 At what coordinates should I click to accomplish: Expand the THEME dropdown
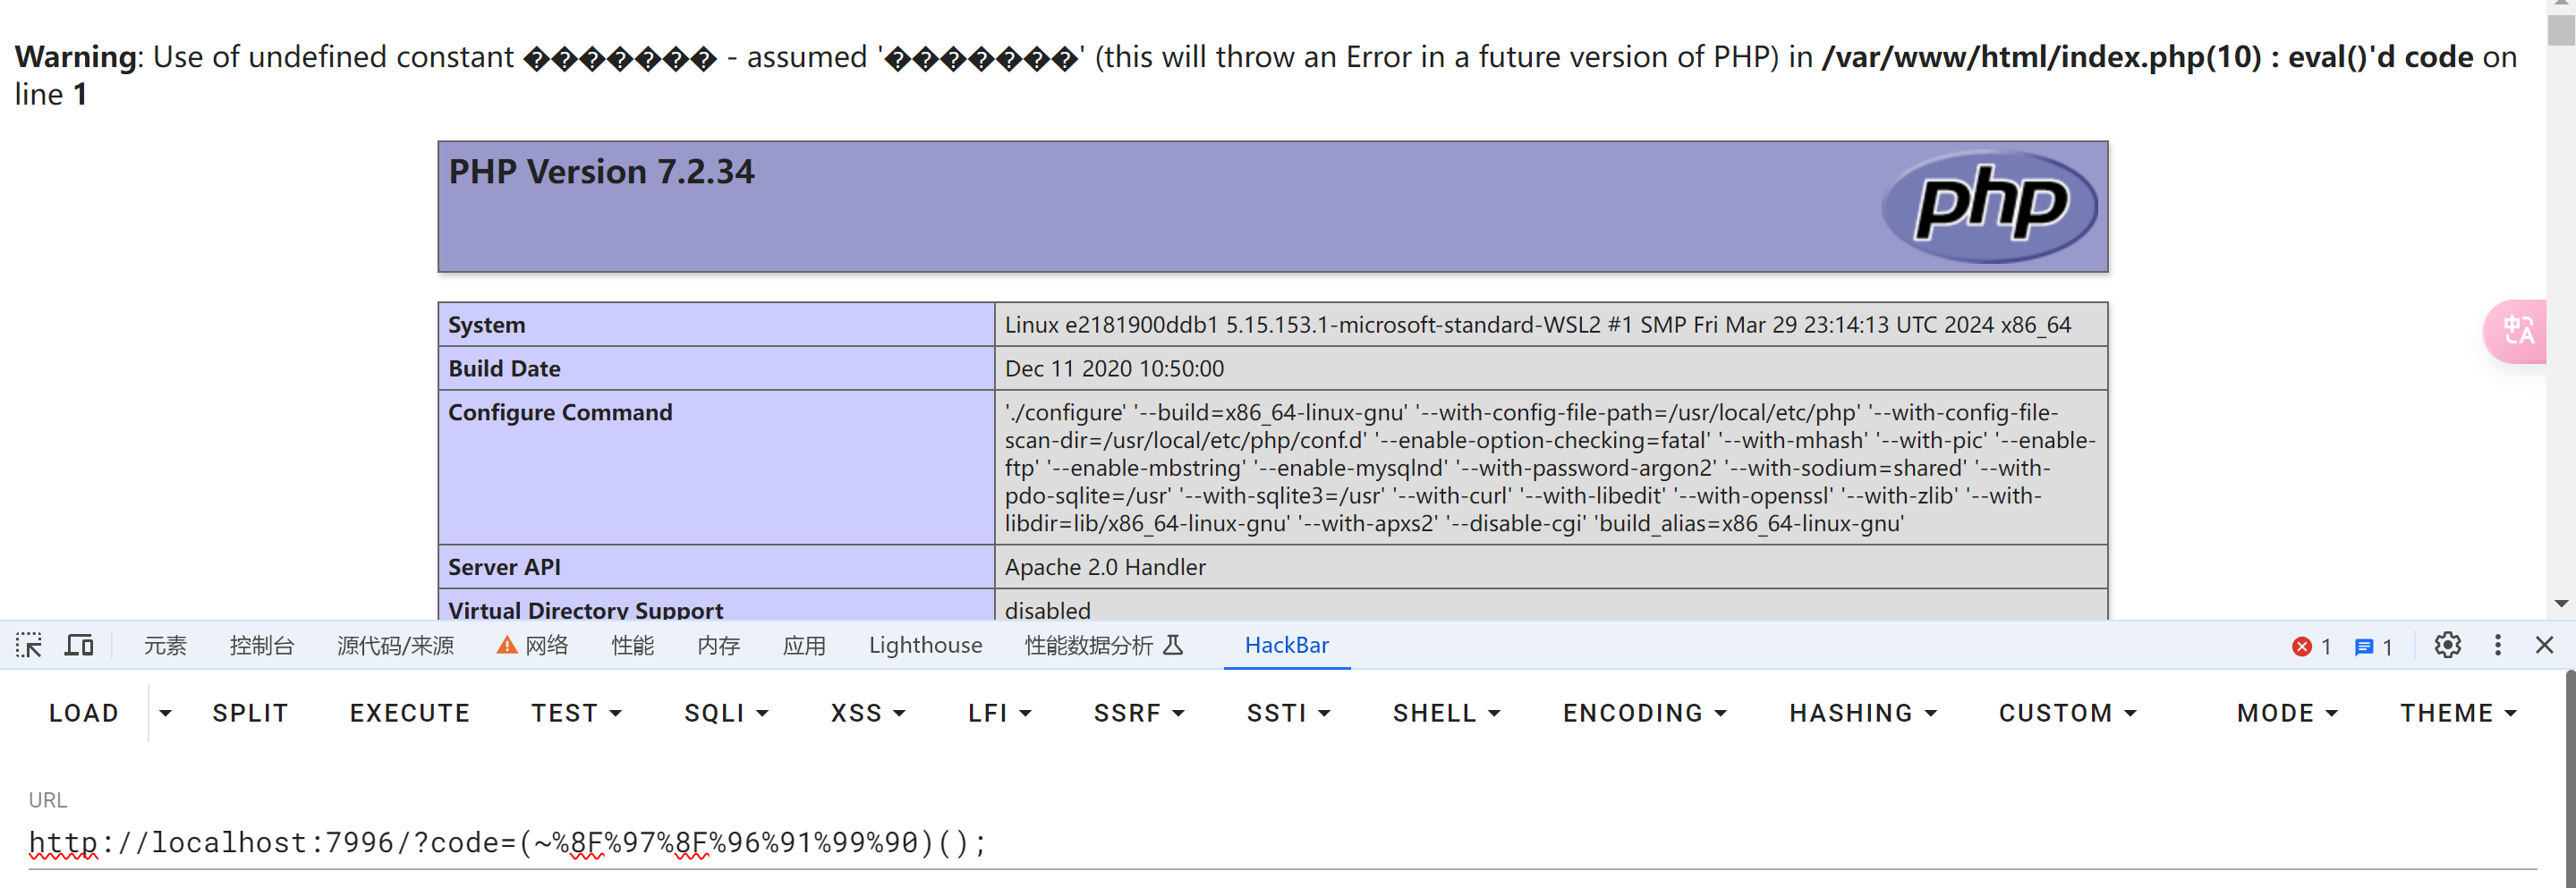coord(2457,713)
